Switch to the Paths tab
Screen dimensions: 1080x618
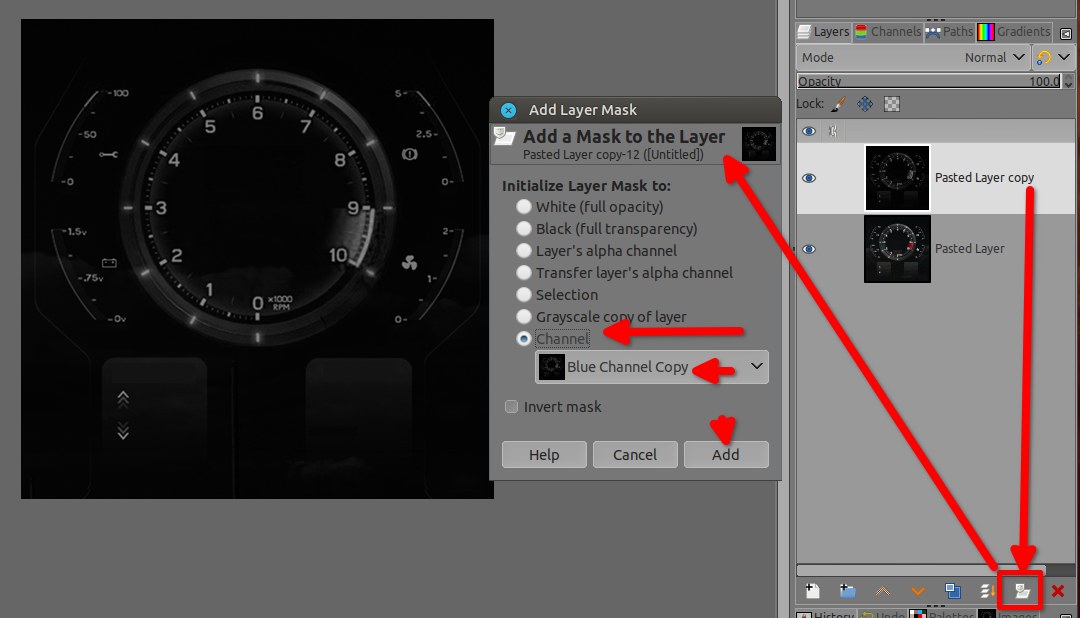pyautogui.click(x=949, y=32)
